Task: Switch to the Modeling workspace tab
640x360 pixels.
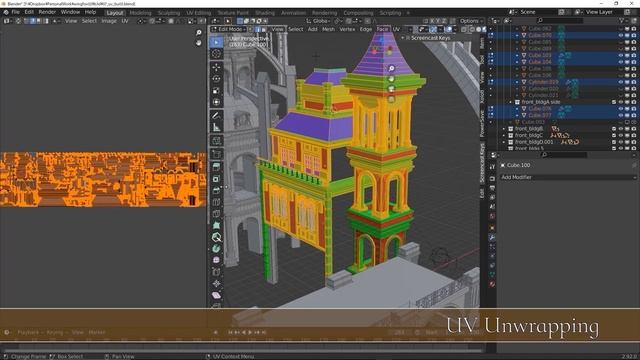Action: click(140, 13)
